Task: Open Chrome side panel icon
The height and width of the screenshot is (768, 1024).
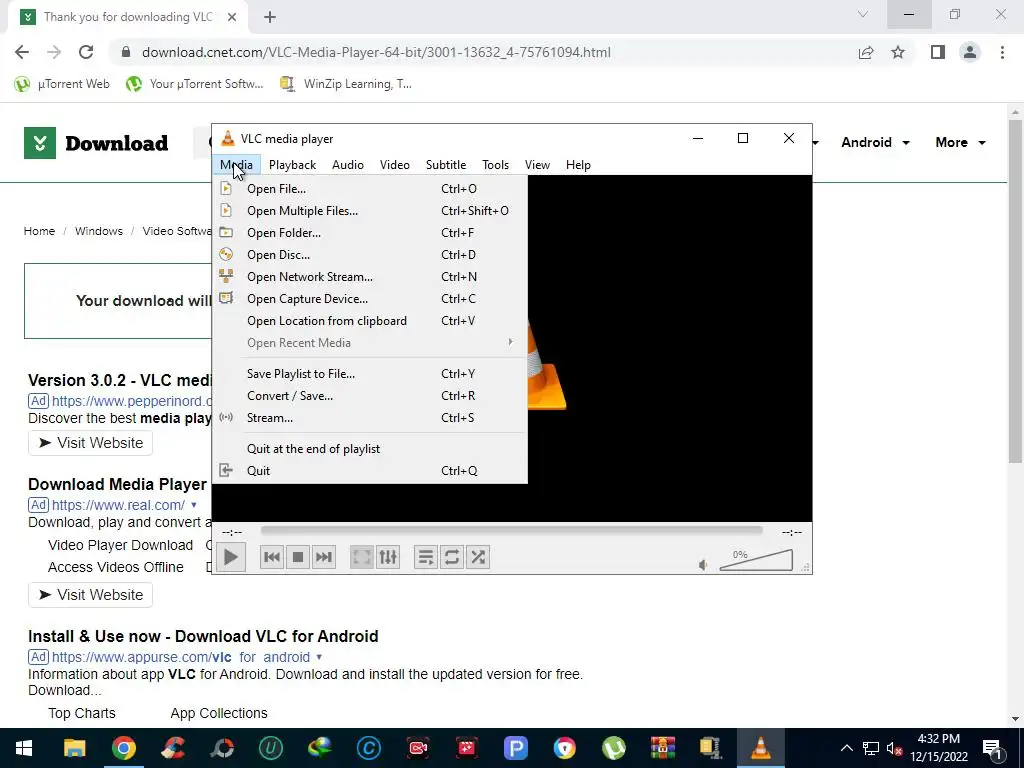Action: pos(938,52)
